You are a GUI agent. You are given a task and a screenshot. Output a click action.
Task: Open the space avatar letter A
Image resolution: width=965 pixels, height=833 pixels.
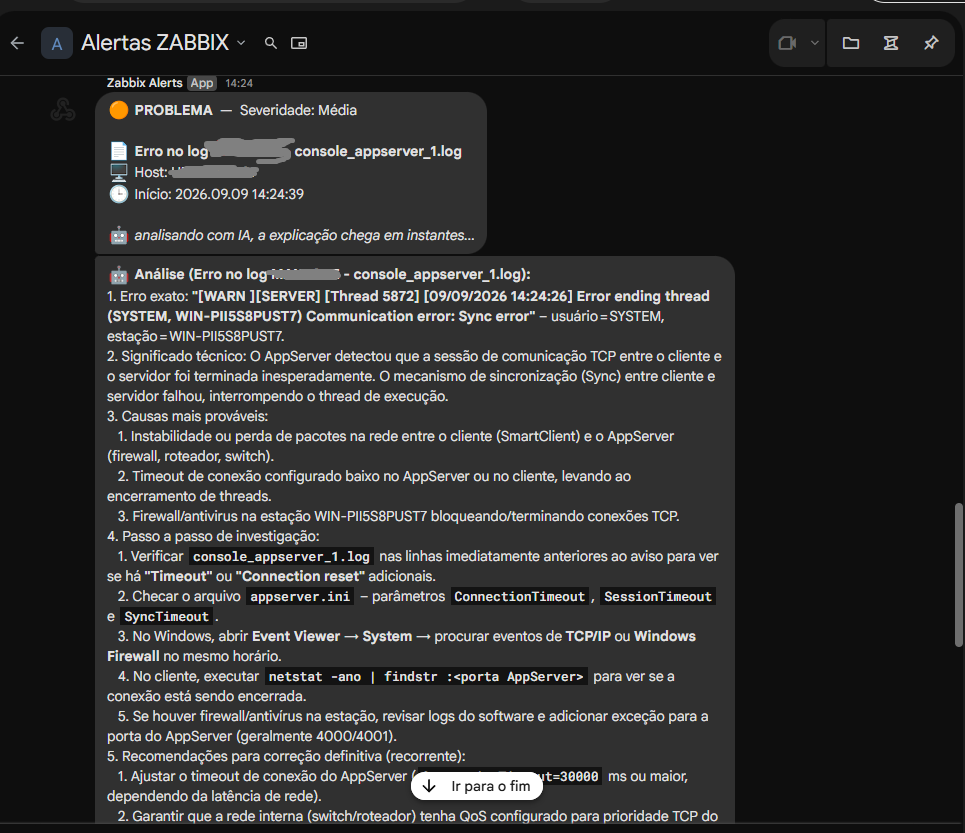pyautogui.click(x=57, y=43)
